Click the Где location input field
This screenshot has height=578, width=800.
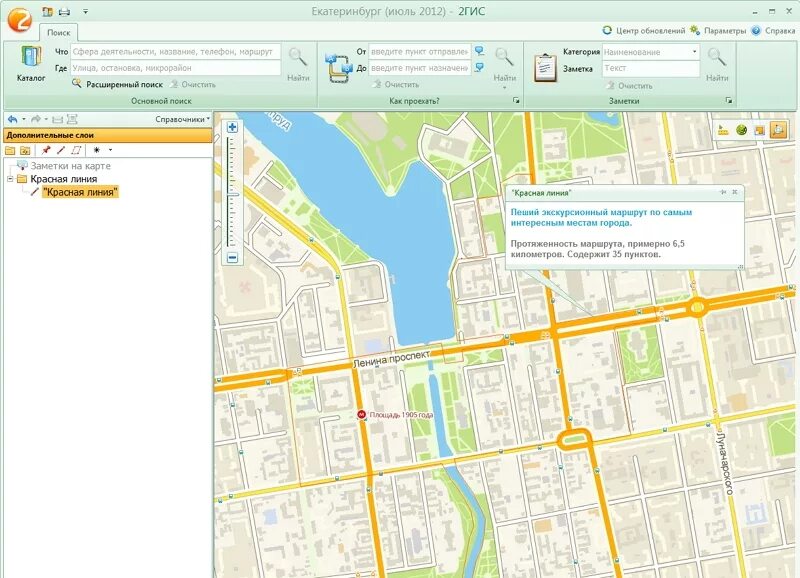(x=176, y=68)
